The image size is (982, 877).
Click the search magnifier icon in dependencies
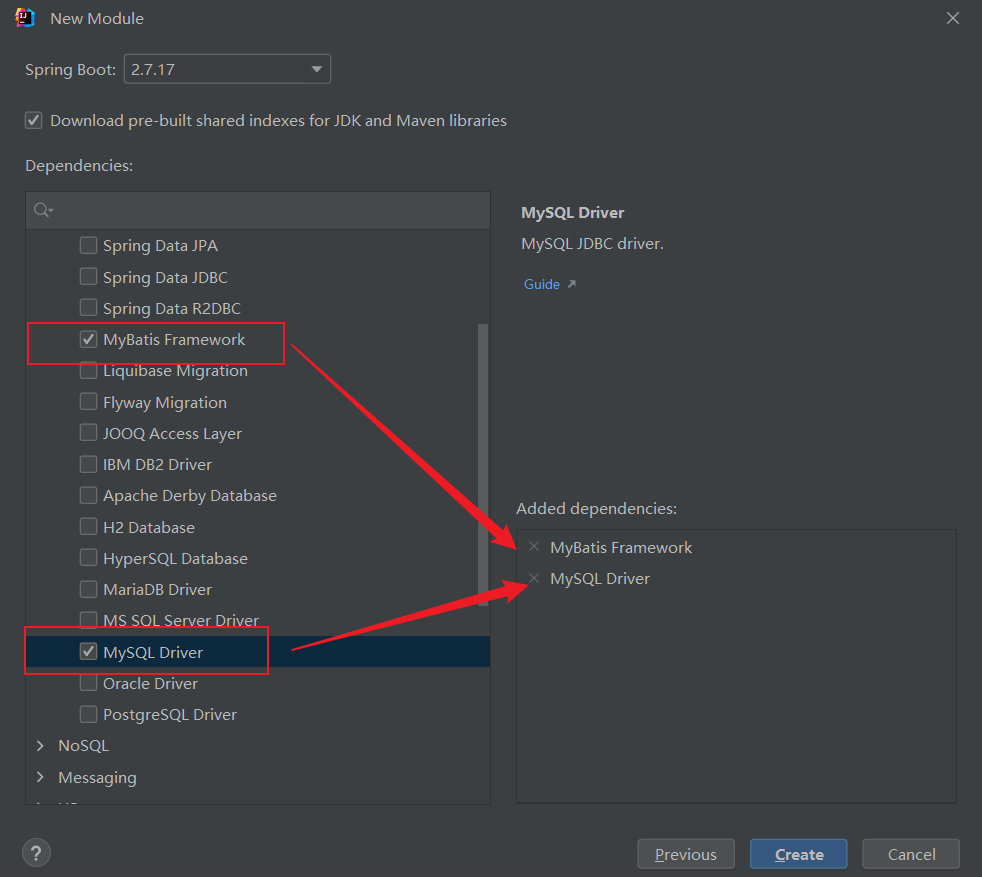42,210
